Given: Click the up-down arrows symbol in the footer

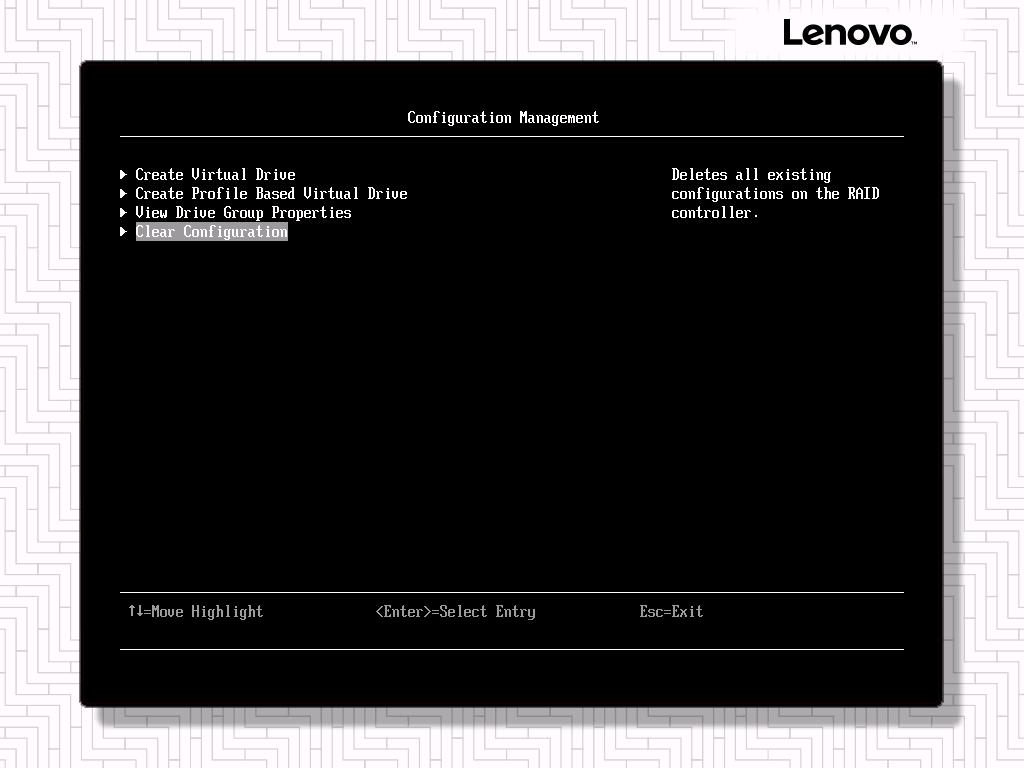Looking at the screenshot, I should coord(135,611).
